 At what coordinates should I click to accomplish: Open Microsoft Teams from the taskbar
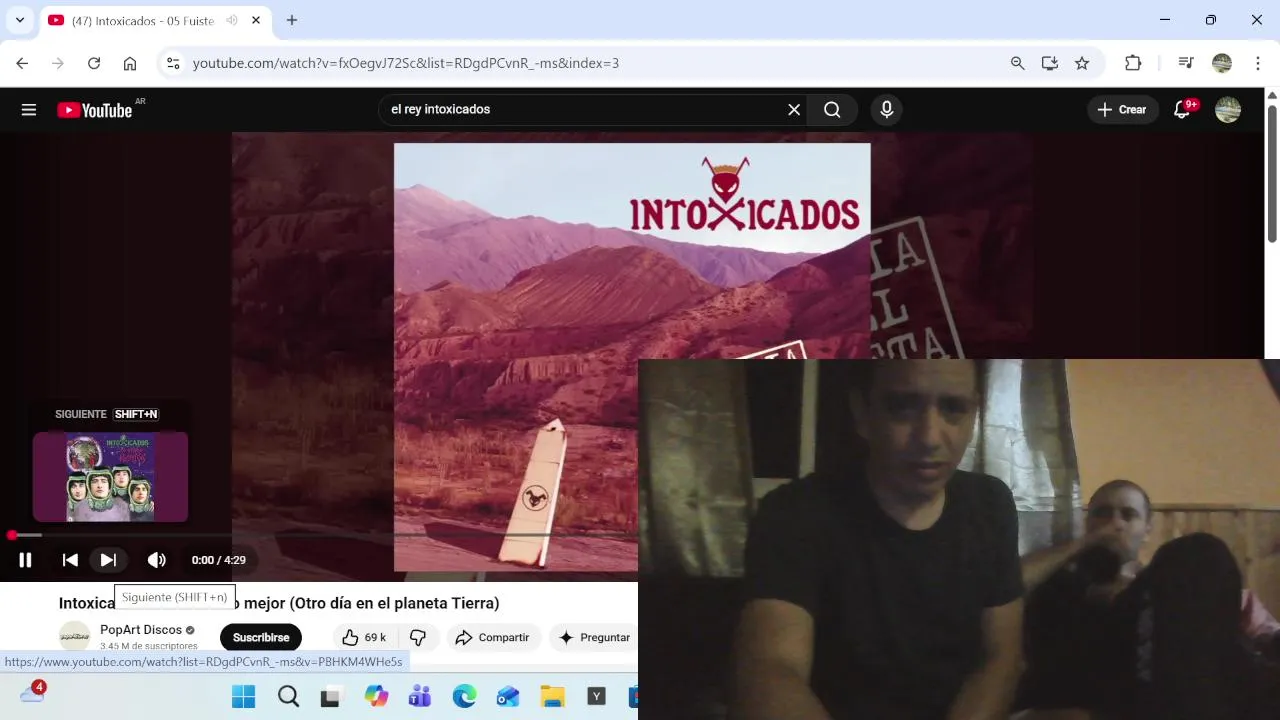pos(420,697)
